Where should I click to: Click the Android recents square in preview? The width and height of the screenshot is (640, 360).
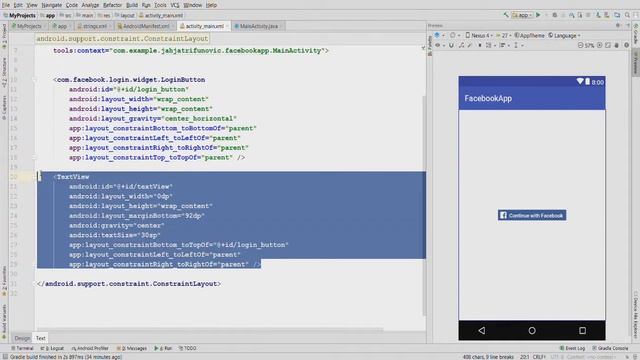click(582, 330)
